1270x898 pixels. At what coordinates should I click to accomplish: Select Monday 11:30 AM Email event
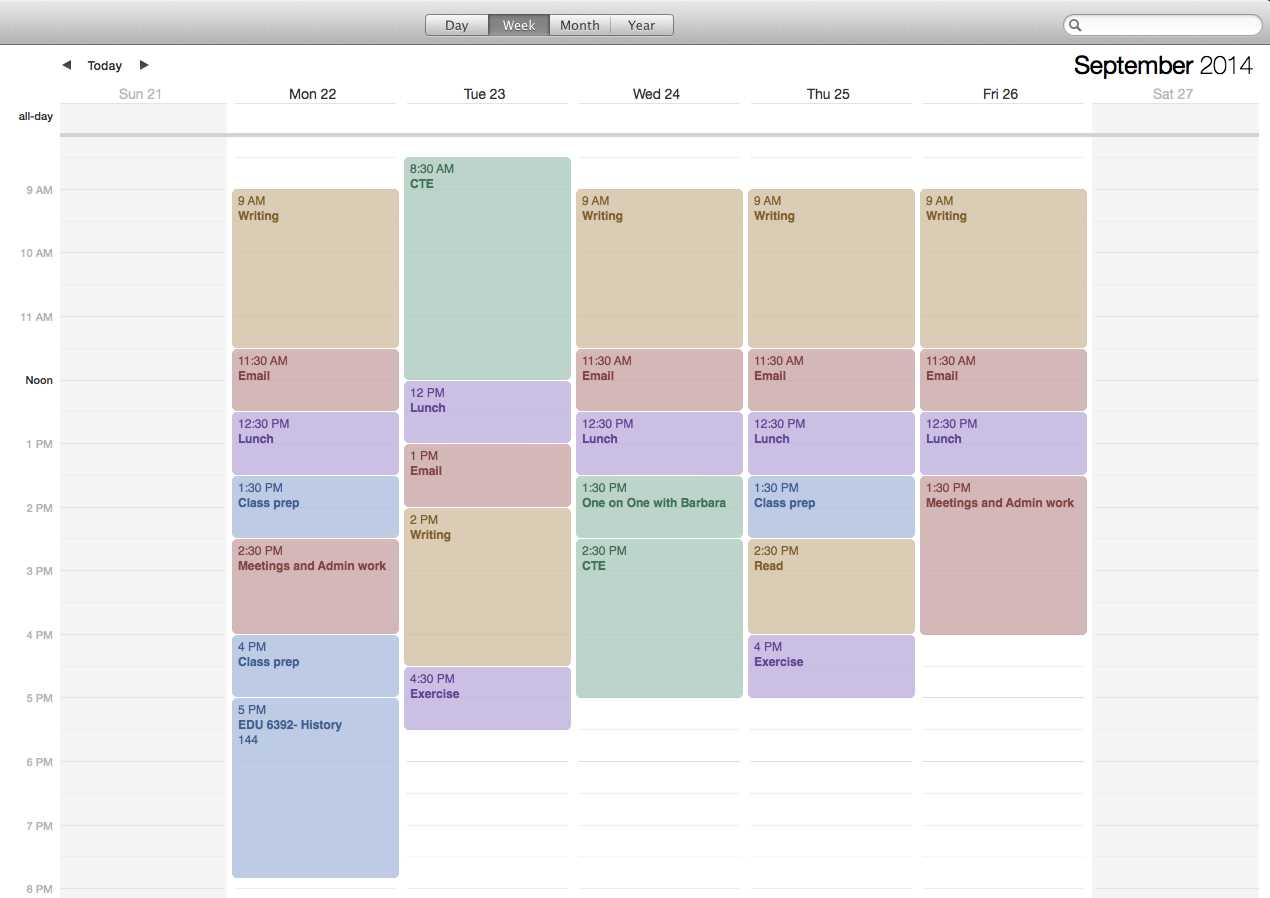click(x=315, y=380)
